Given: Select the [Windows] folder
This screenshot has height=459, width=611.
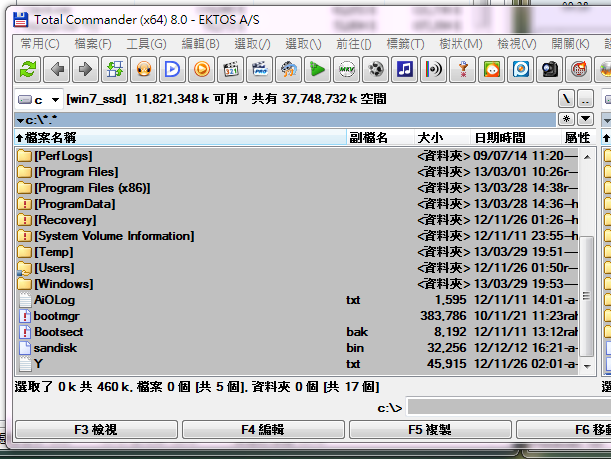Looking at the screenshot, I should (x=297, y=284).
